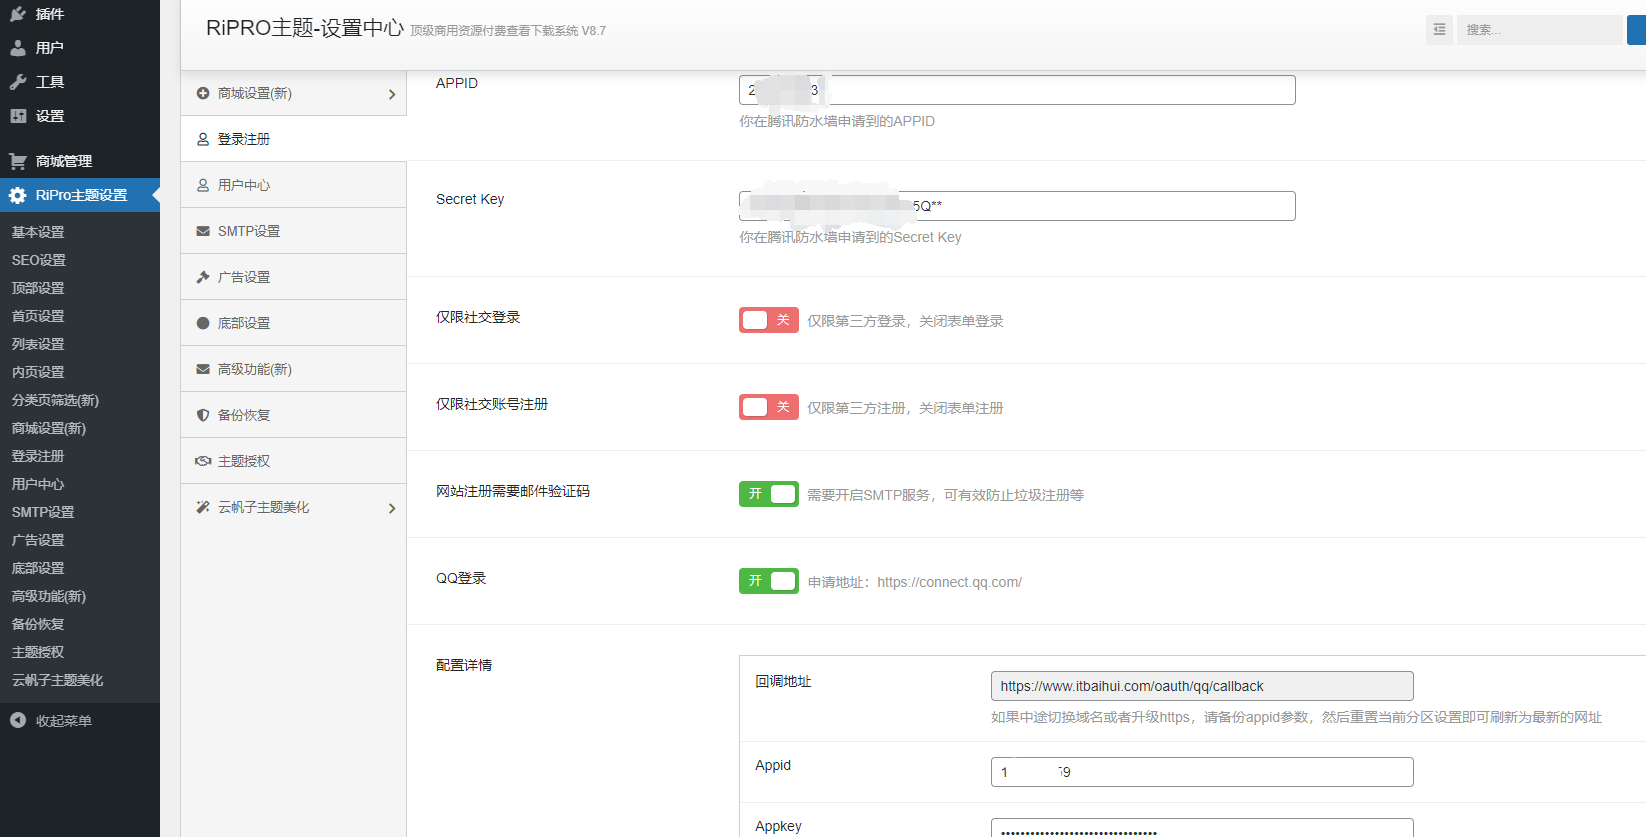Enable the 仅限社交登录 toggle
The width and height of the screenshot is (1646, 837).
click(768, 320)
